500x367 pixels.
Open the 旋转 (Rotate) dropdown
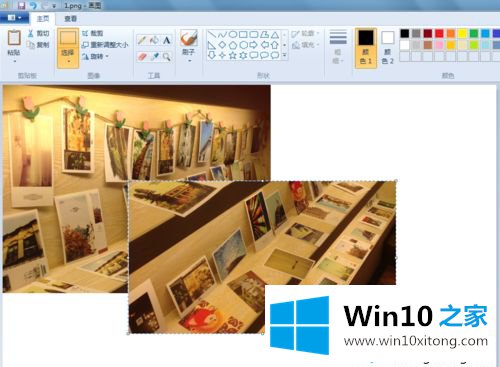pyautogui.click(x=95, y=56)
